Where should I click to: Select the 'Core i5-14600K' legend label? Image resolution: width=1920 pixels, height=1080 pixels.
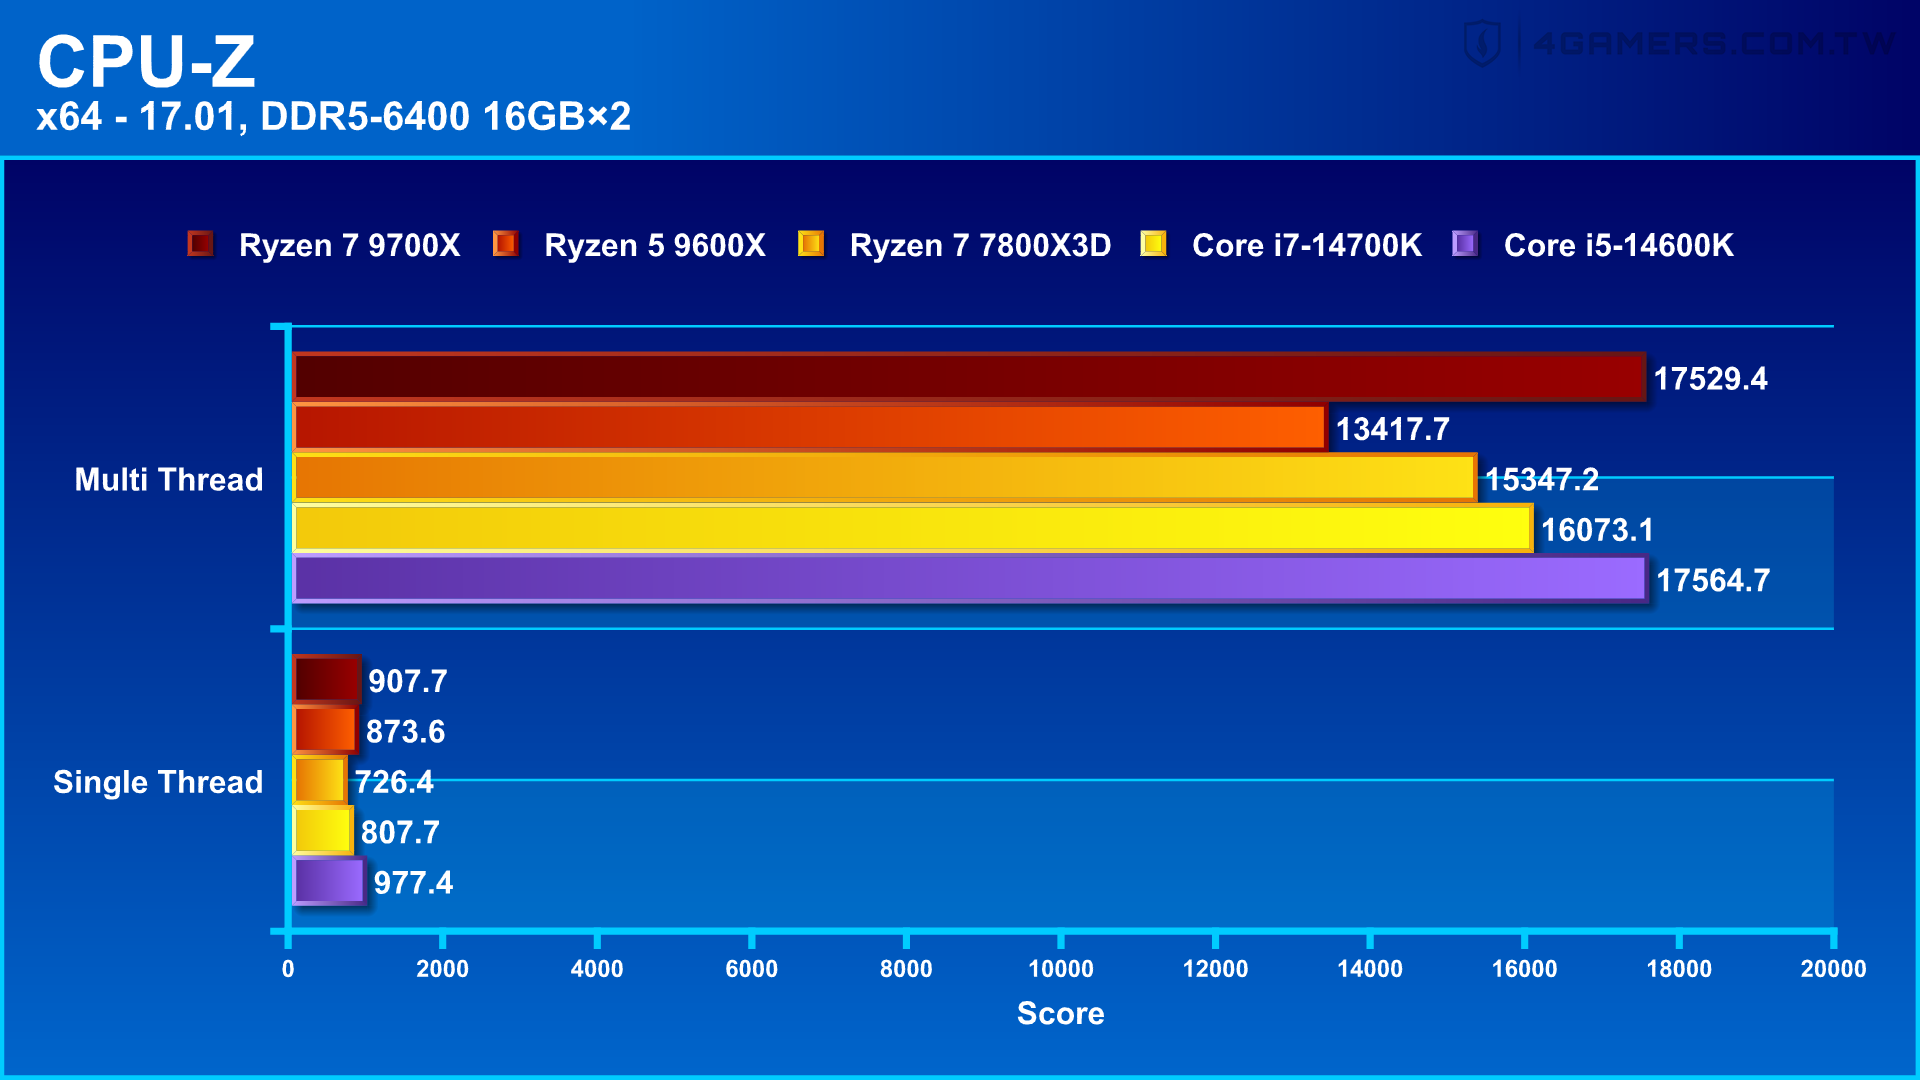point(1618,245)
